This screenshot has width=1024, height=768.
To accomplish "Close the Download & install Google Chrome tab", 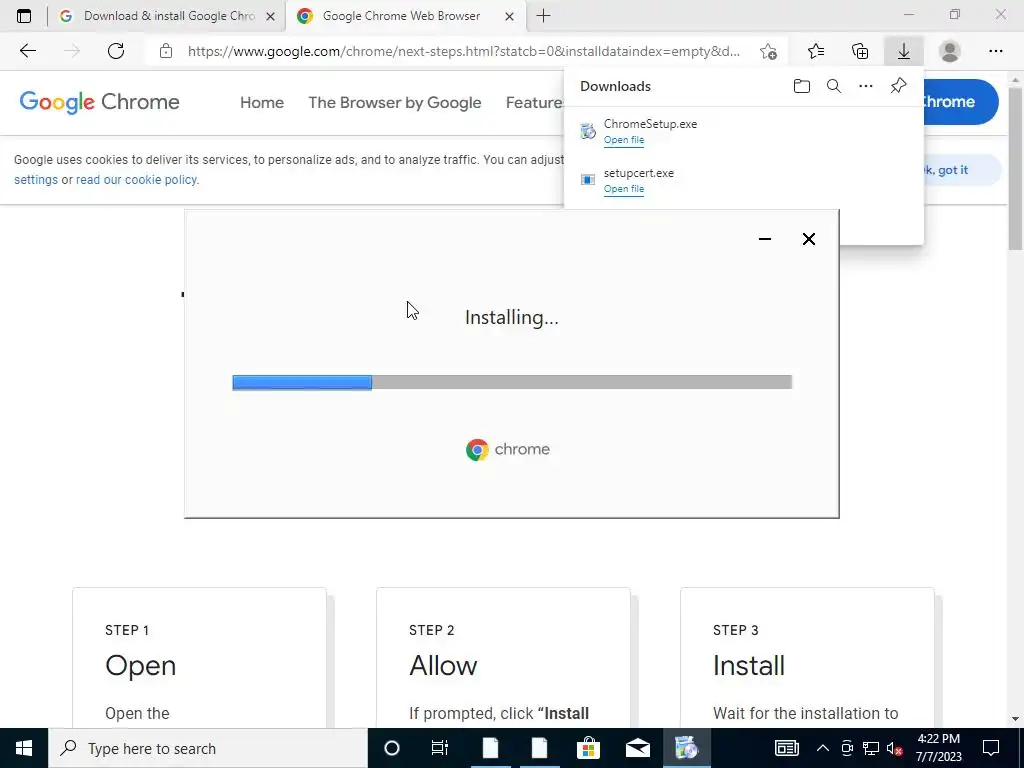I will click(270, 16).
